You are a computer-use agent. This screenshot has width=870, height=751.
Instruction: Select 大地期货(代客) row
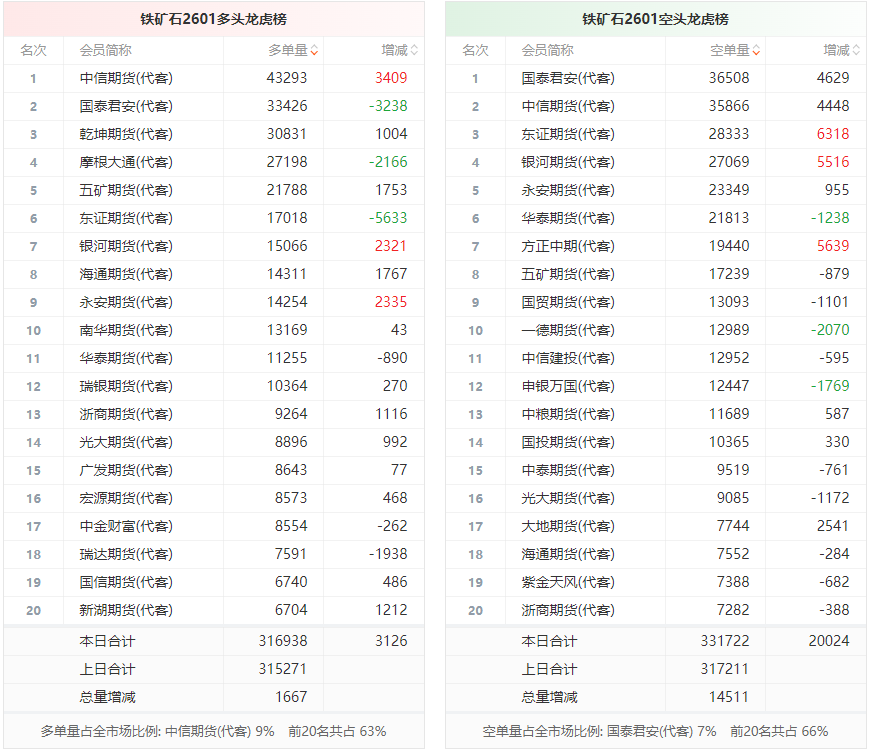click(x=655, y=526)
